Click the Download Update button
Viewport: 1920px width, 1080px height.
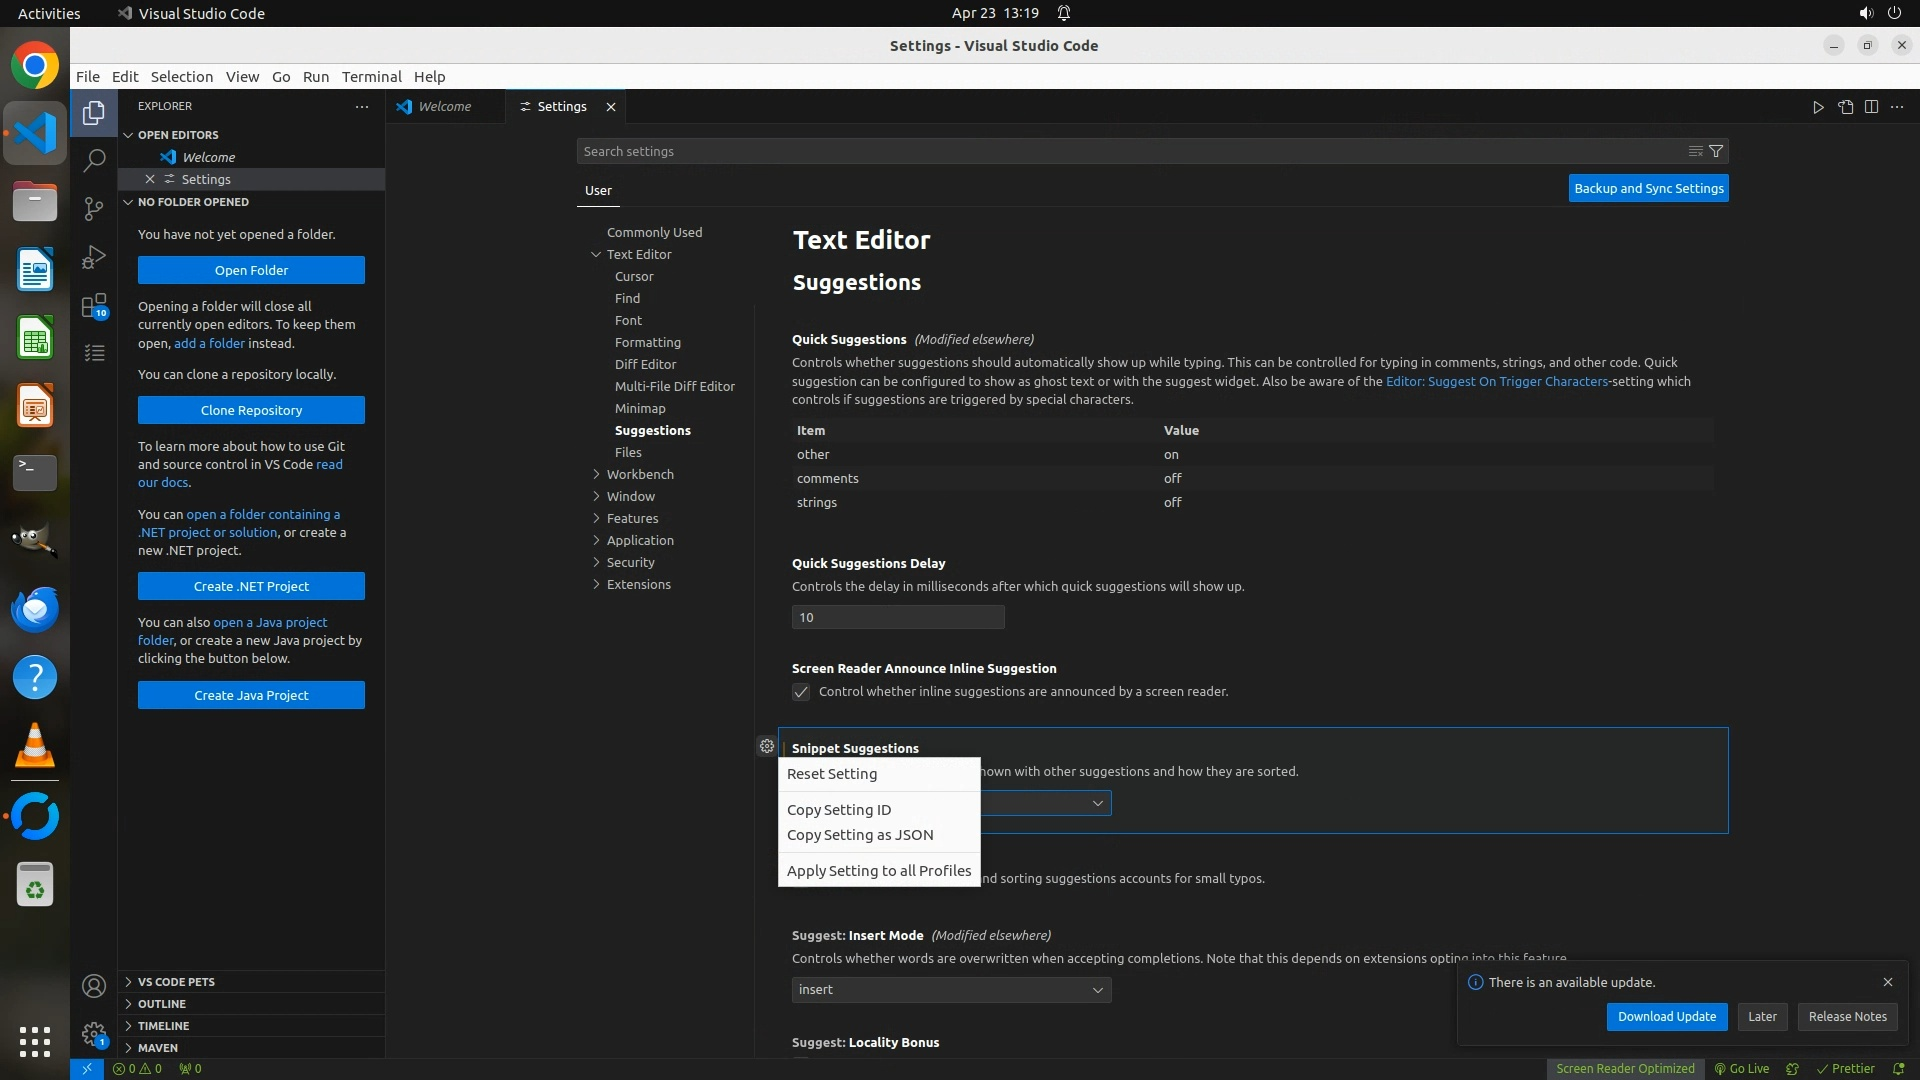(x=1666, y=1016)
